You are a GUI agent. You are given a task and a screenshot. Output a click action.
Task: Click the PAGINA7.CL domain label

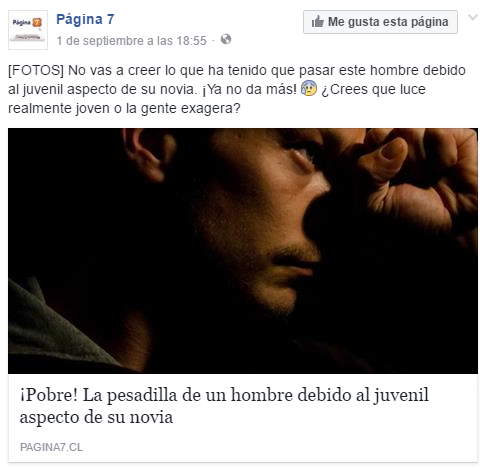(x=51, y=447)
